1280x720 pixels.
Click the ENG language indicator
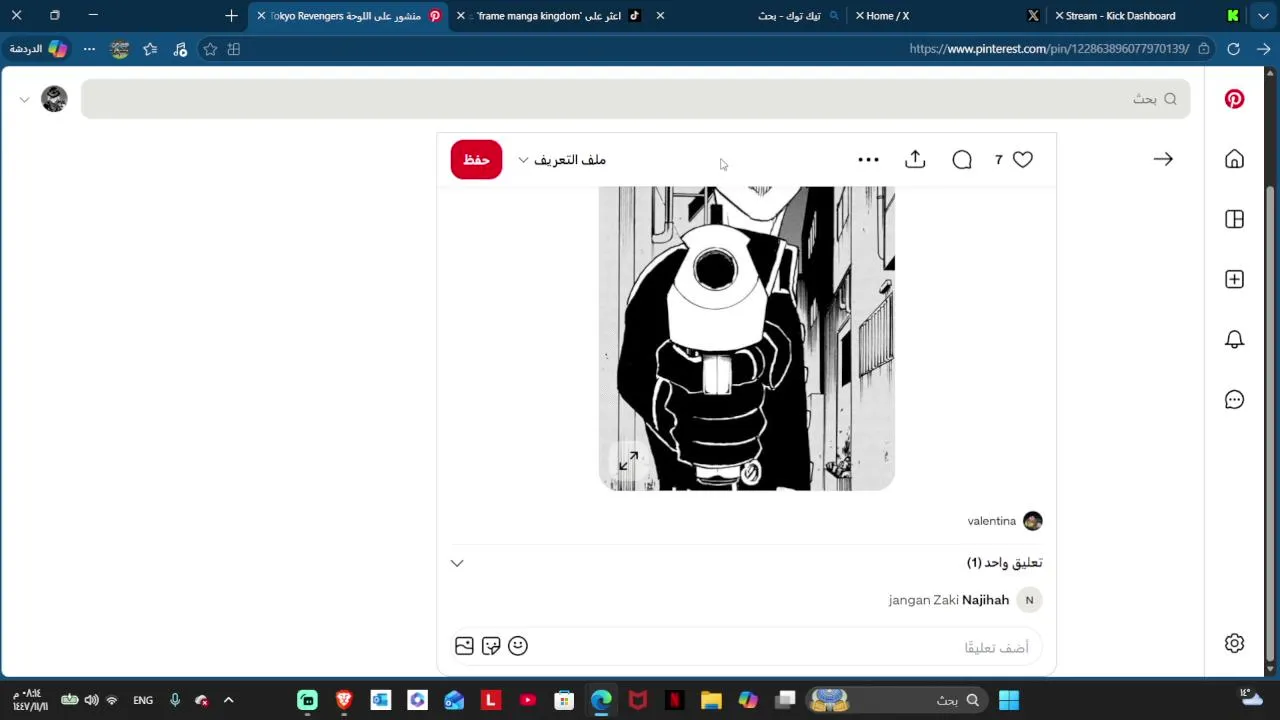[x=143, y=700]
